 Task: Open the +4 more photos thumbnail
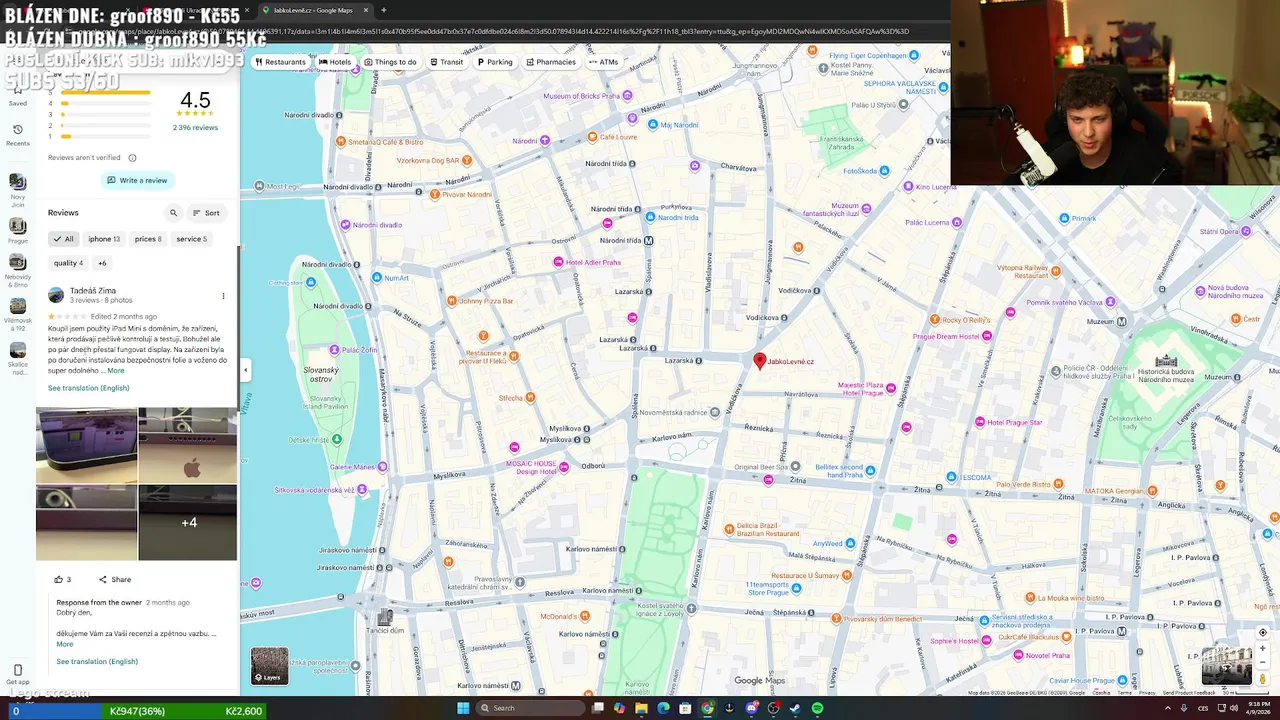point(188,523)
